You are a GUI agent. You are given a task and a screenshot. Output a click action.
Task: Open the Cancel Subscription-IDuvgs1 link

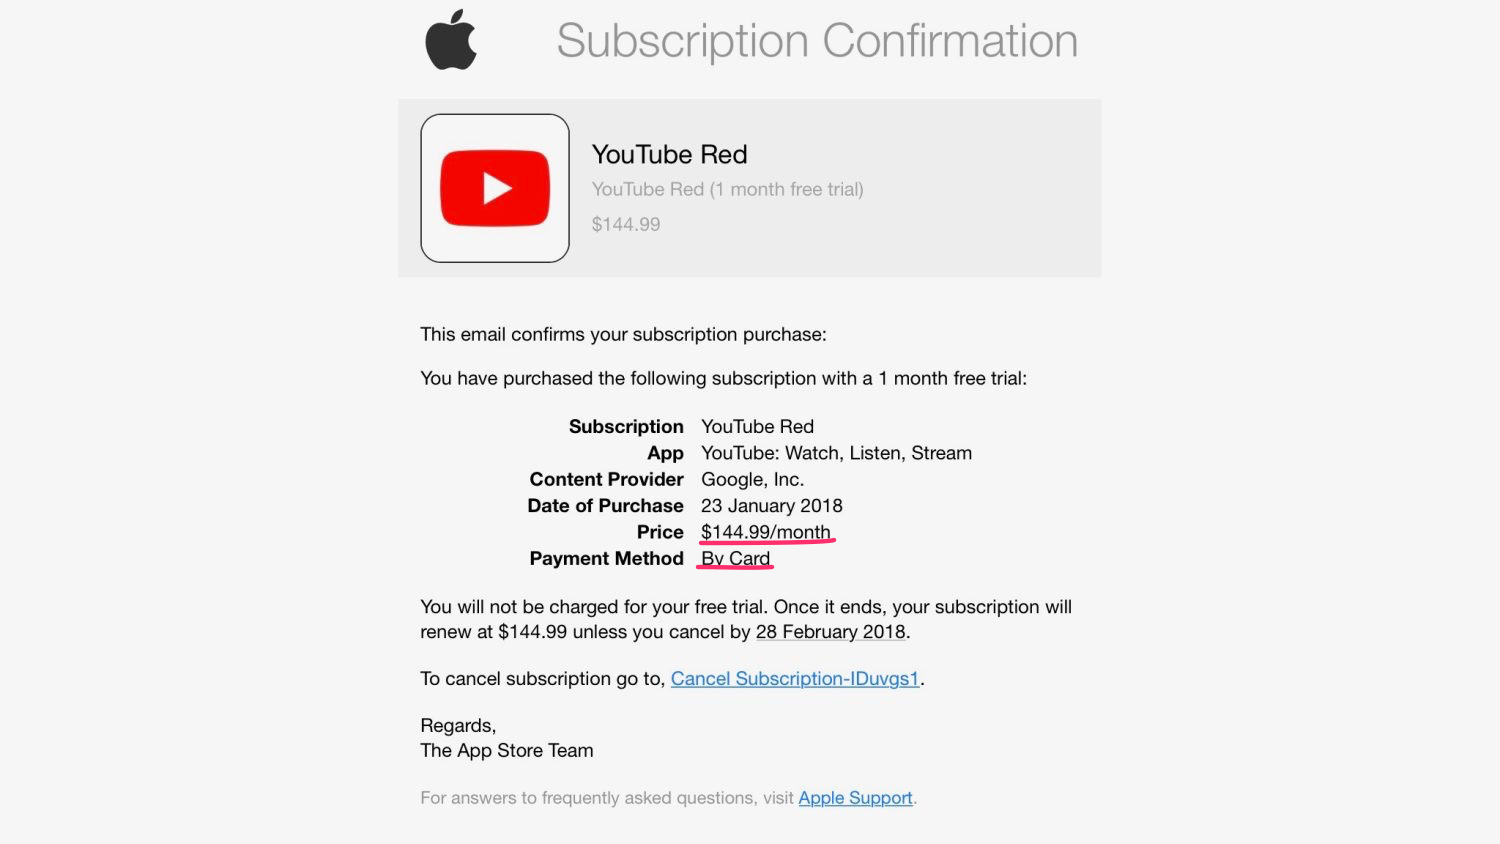click(x=795, y=679)
